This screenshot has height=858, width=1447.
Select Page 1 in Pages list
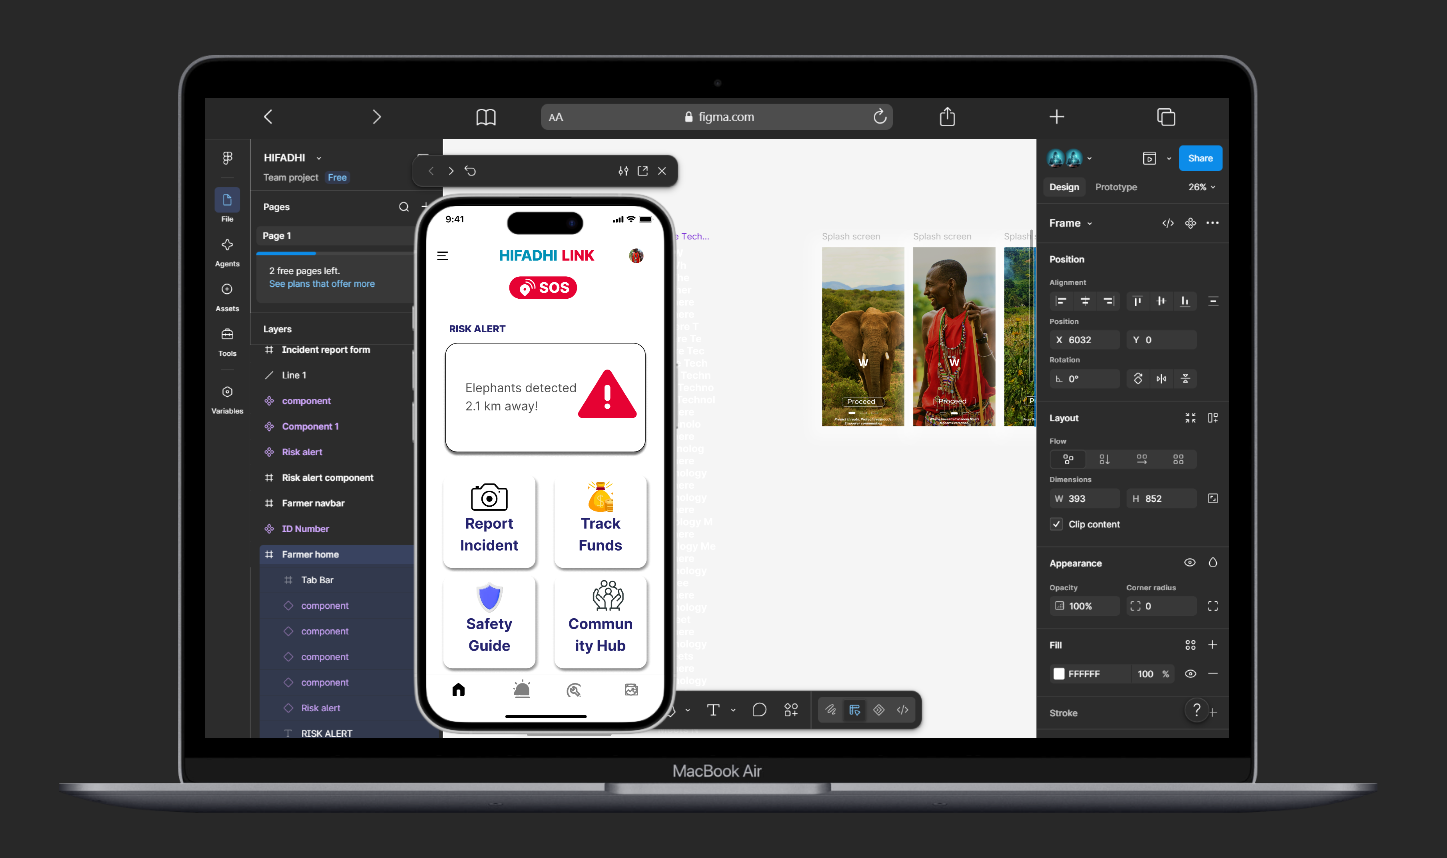[334, 236]
